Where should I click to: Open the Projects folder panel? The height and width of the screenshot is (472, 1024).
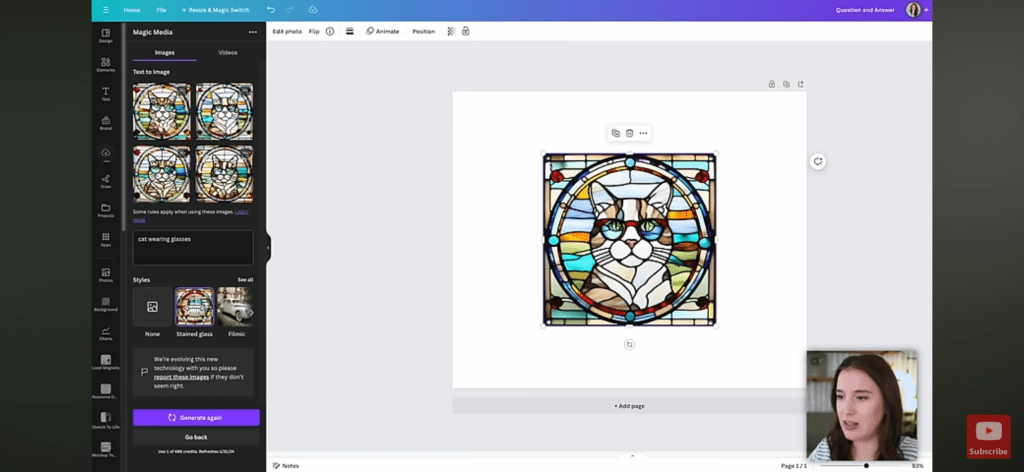tap(106, 210)
